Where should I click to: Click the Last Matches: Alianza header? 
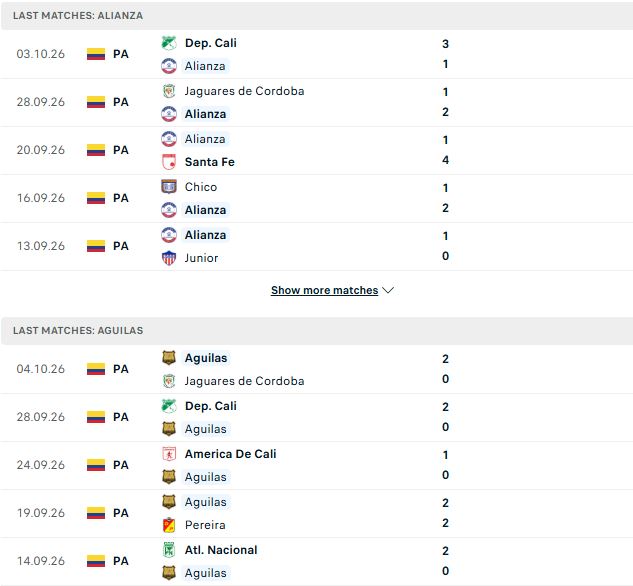pyautogui.click(x=316, y=16)
